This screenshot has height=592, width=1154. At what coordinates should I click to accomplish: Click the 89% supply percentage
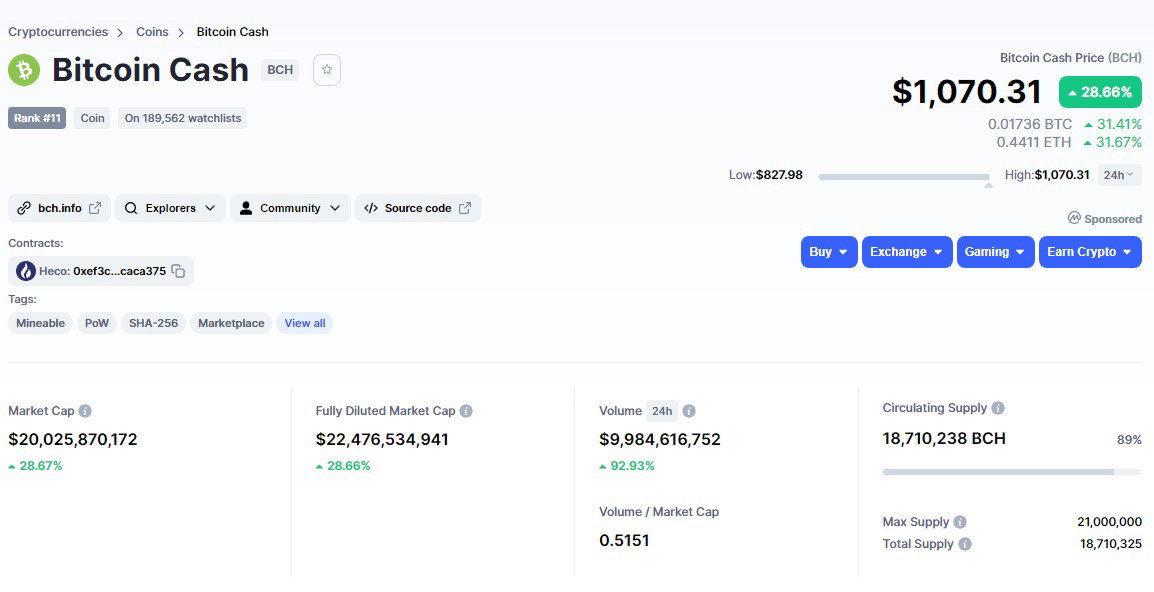coord(1129,440)
